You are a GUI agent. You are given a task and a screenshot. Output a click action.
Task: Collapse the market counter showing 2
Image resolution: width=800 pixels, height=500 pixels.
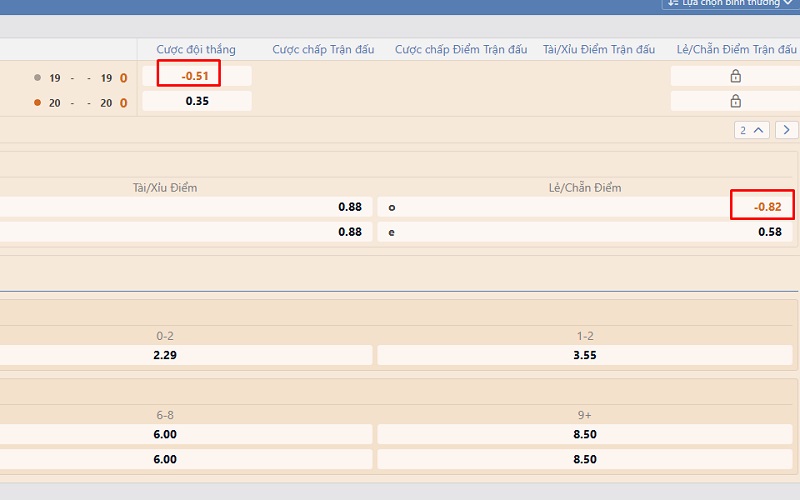[751, 130]
